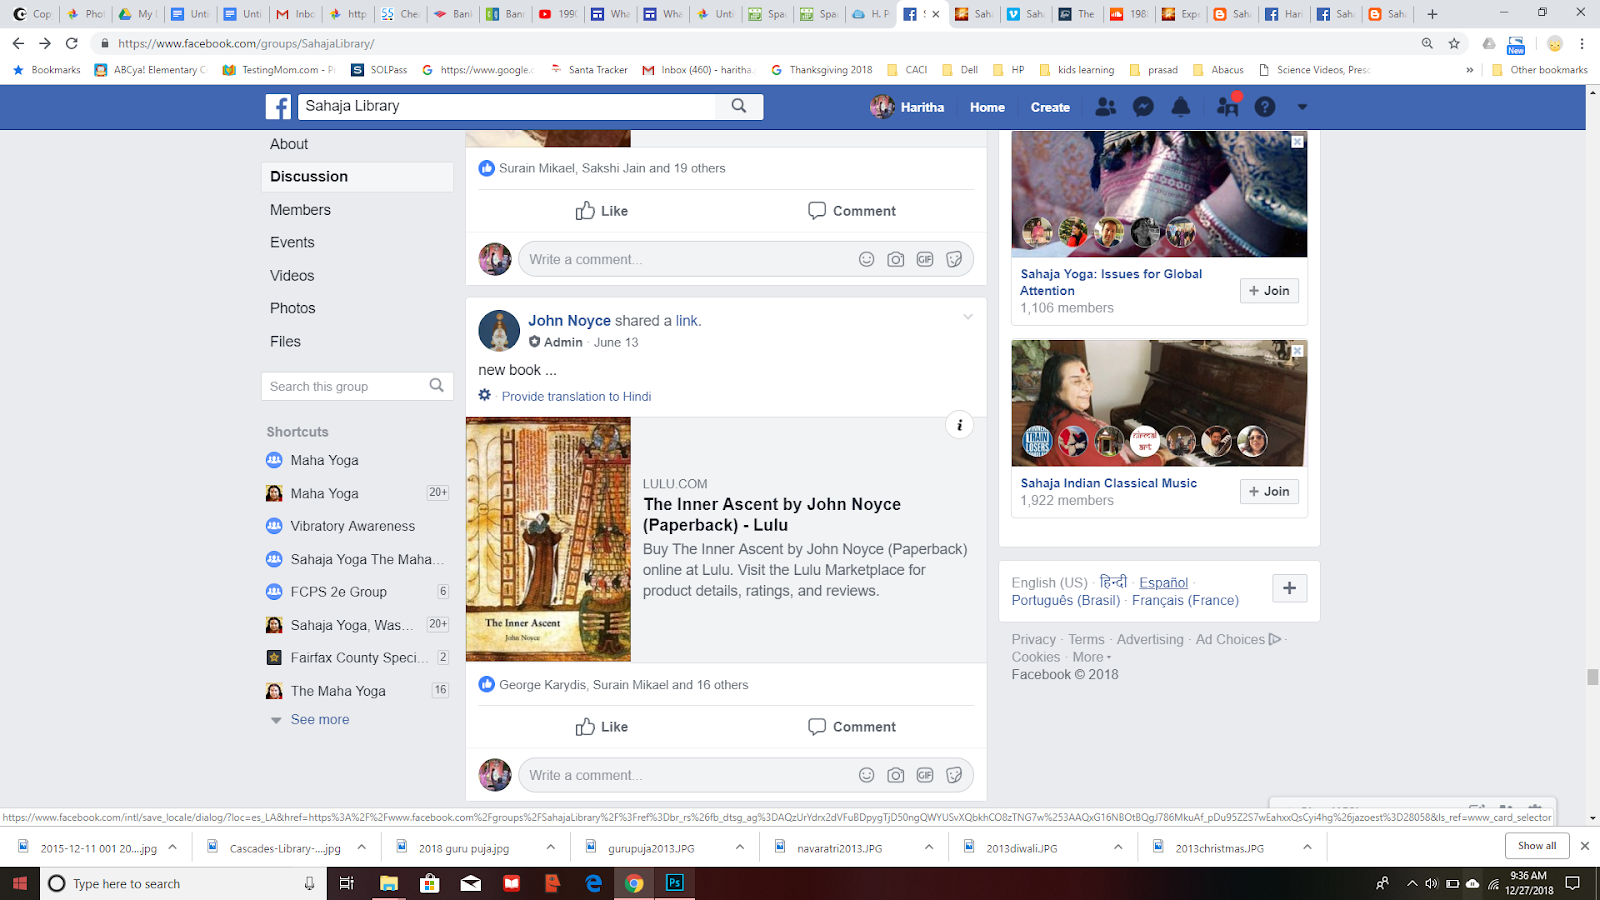Screen dimensions: 1600x900
Task: Click emoji icon in lower comment box
Action: coord(867,775)
